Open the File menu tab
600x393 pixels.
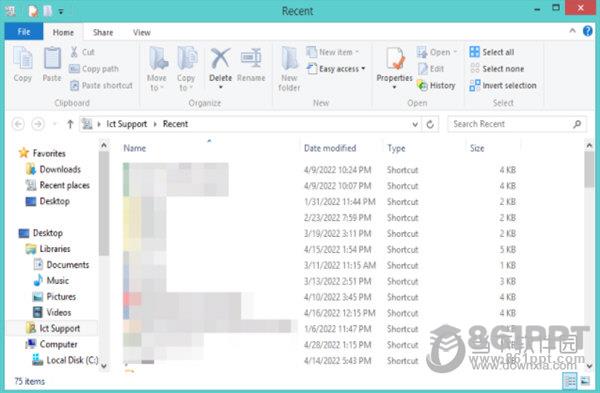tap(24, 32)
